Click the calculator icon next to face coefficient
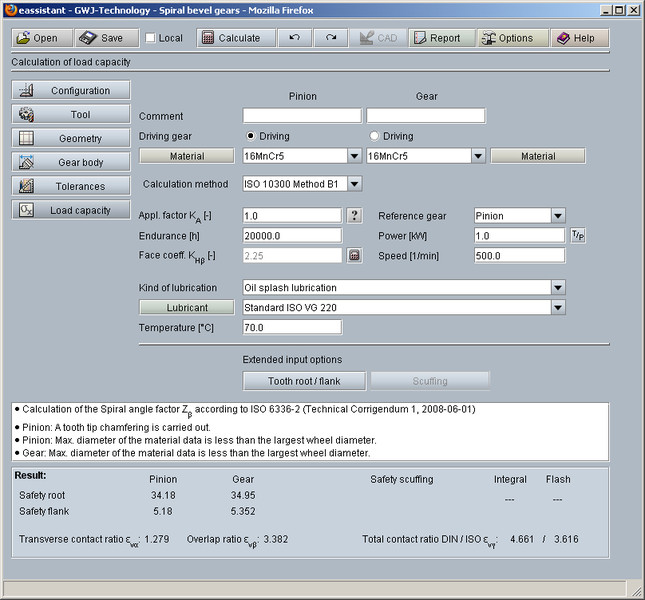This screenshot has width=645, height=600. click(x=354, y=255)
